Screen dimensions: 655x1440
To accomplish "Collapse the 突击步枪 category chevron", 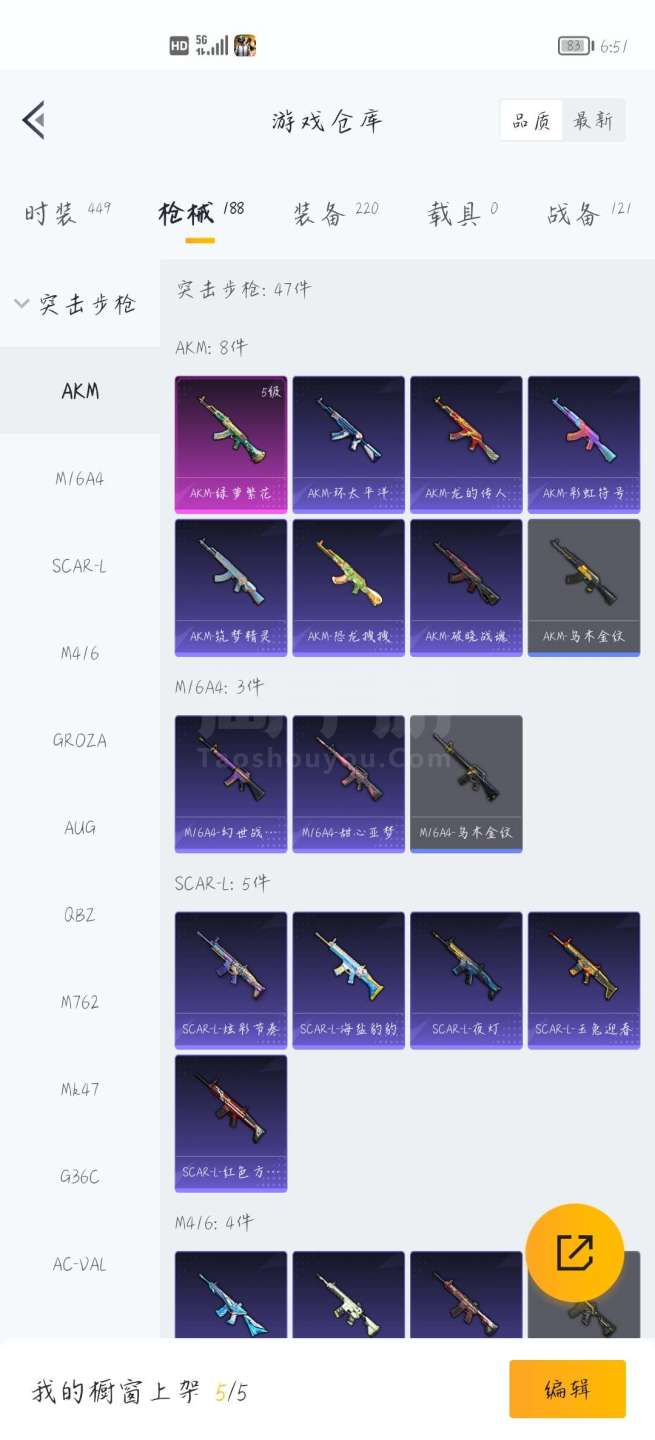I will (22, 304).
